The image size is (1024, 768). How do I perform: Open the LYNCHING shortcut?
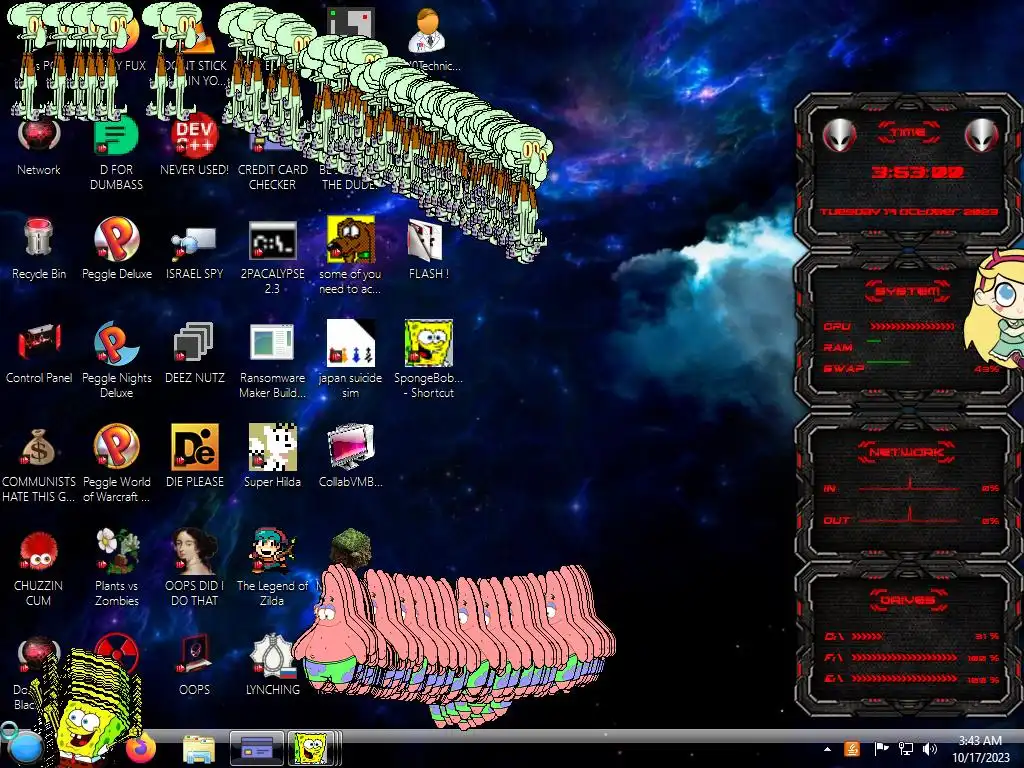pos(273,665)
